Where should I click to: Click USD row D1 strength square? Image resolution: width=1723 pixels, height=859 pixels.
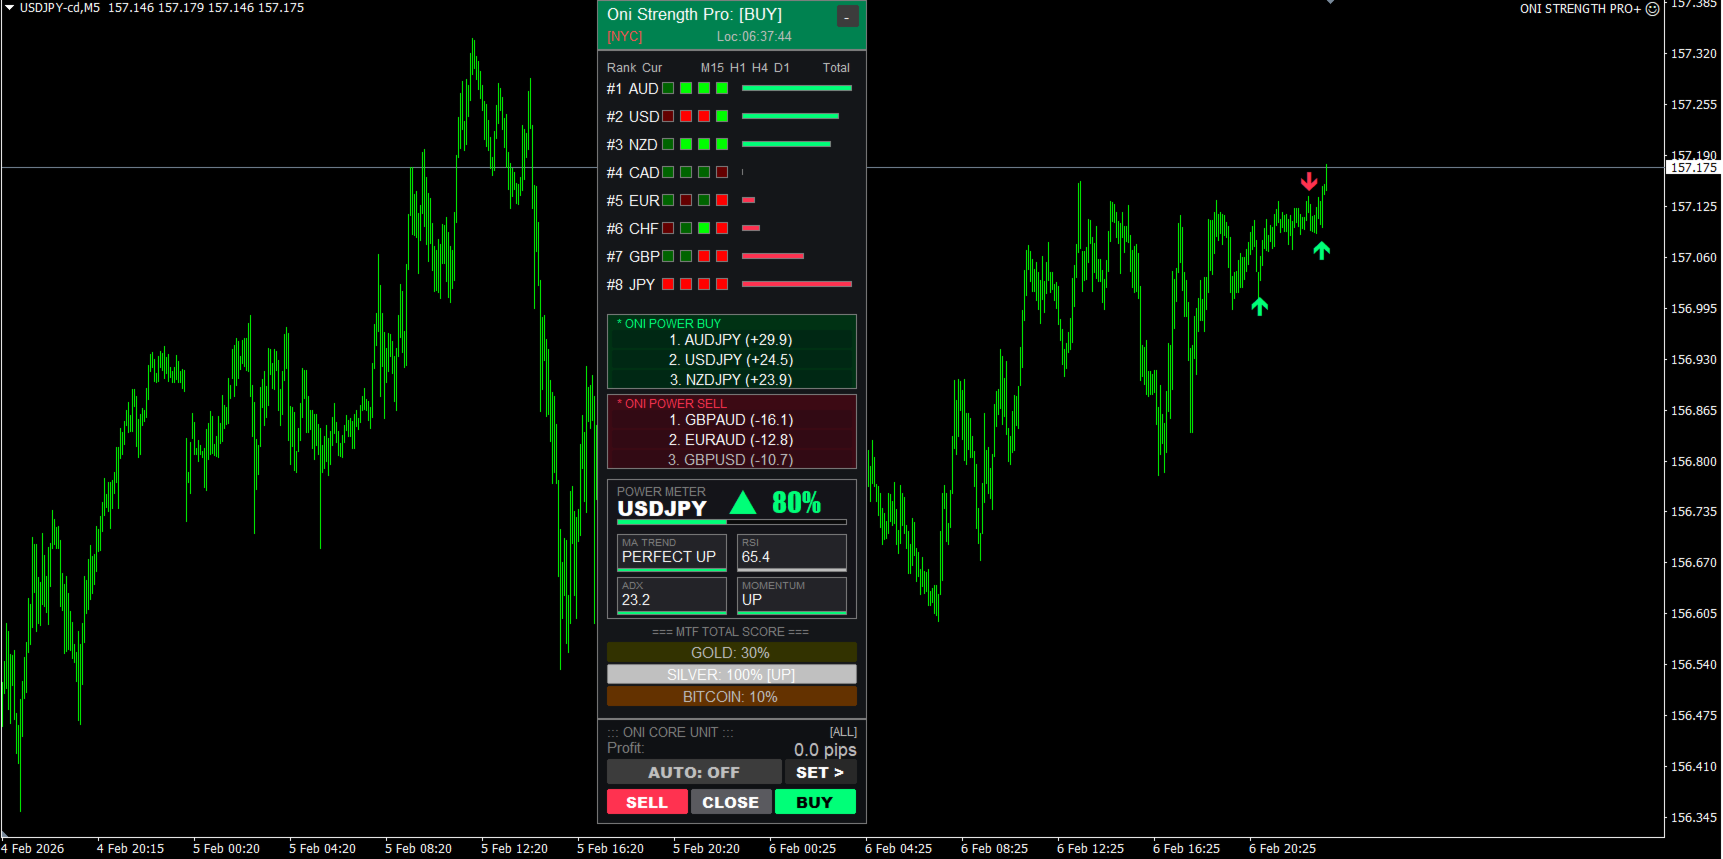(722, 116)
